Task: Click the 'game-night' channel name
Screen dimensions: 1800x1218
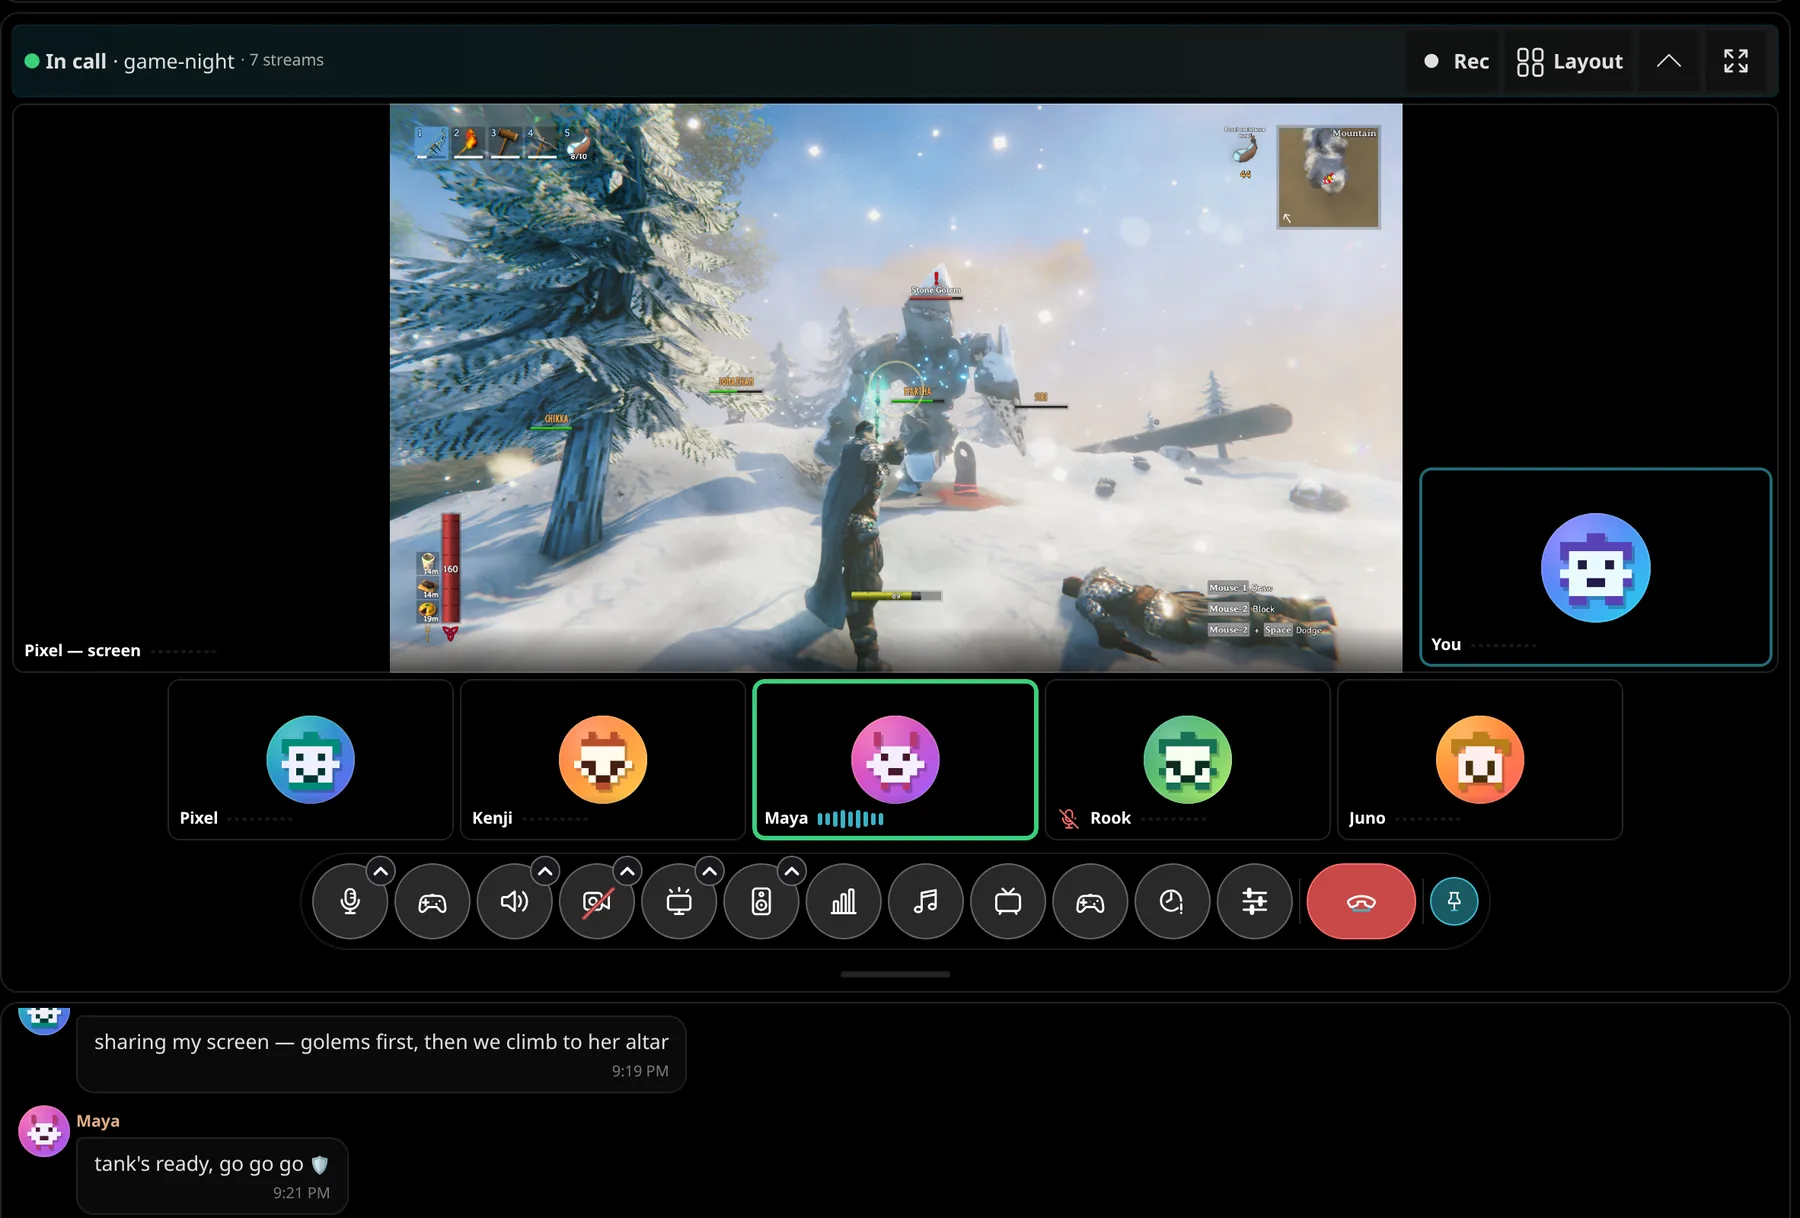Action: (179, 61)
